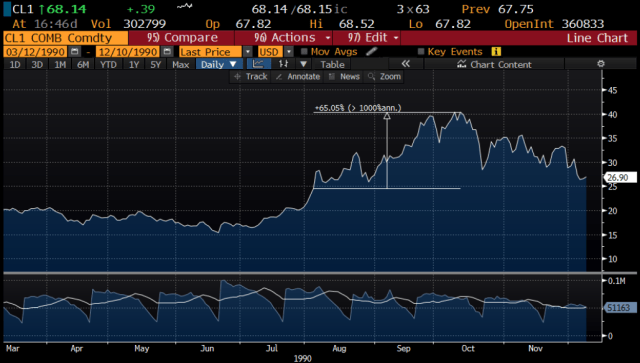Activate the Annotate drawing tool
This screenshot has height=363, width=640.
click(x=298, y=76)
